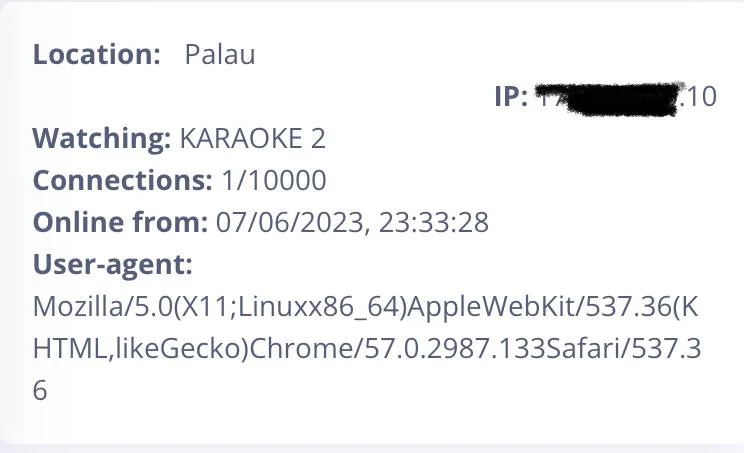This screenshot has width=744, height=453.
Task: Click the Location label
Action: [x=97, y=54]
